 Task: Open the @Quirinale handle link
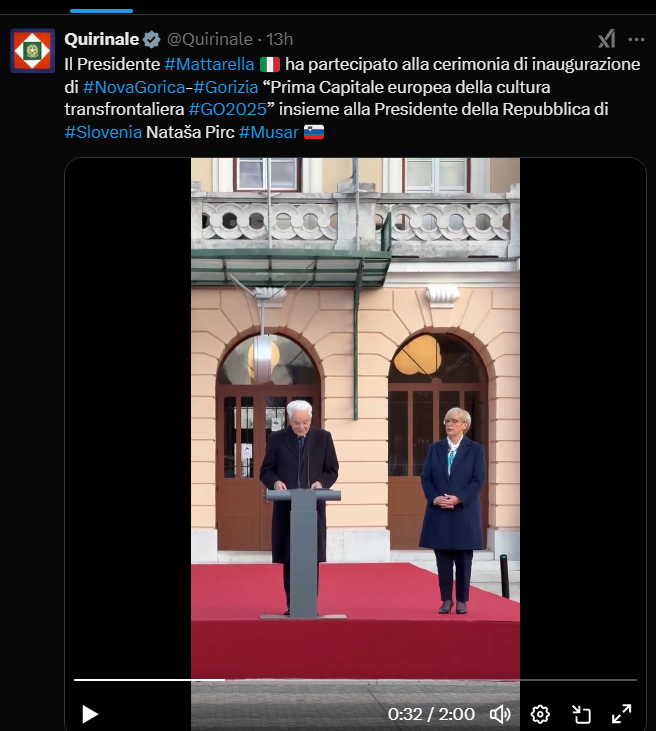point(210,39)
